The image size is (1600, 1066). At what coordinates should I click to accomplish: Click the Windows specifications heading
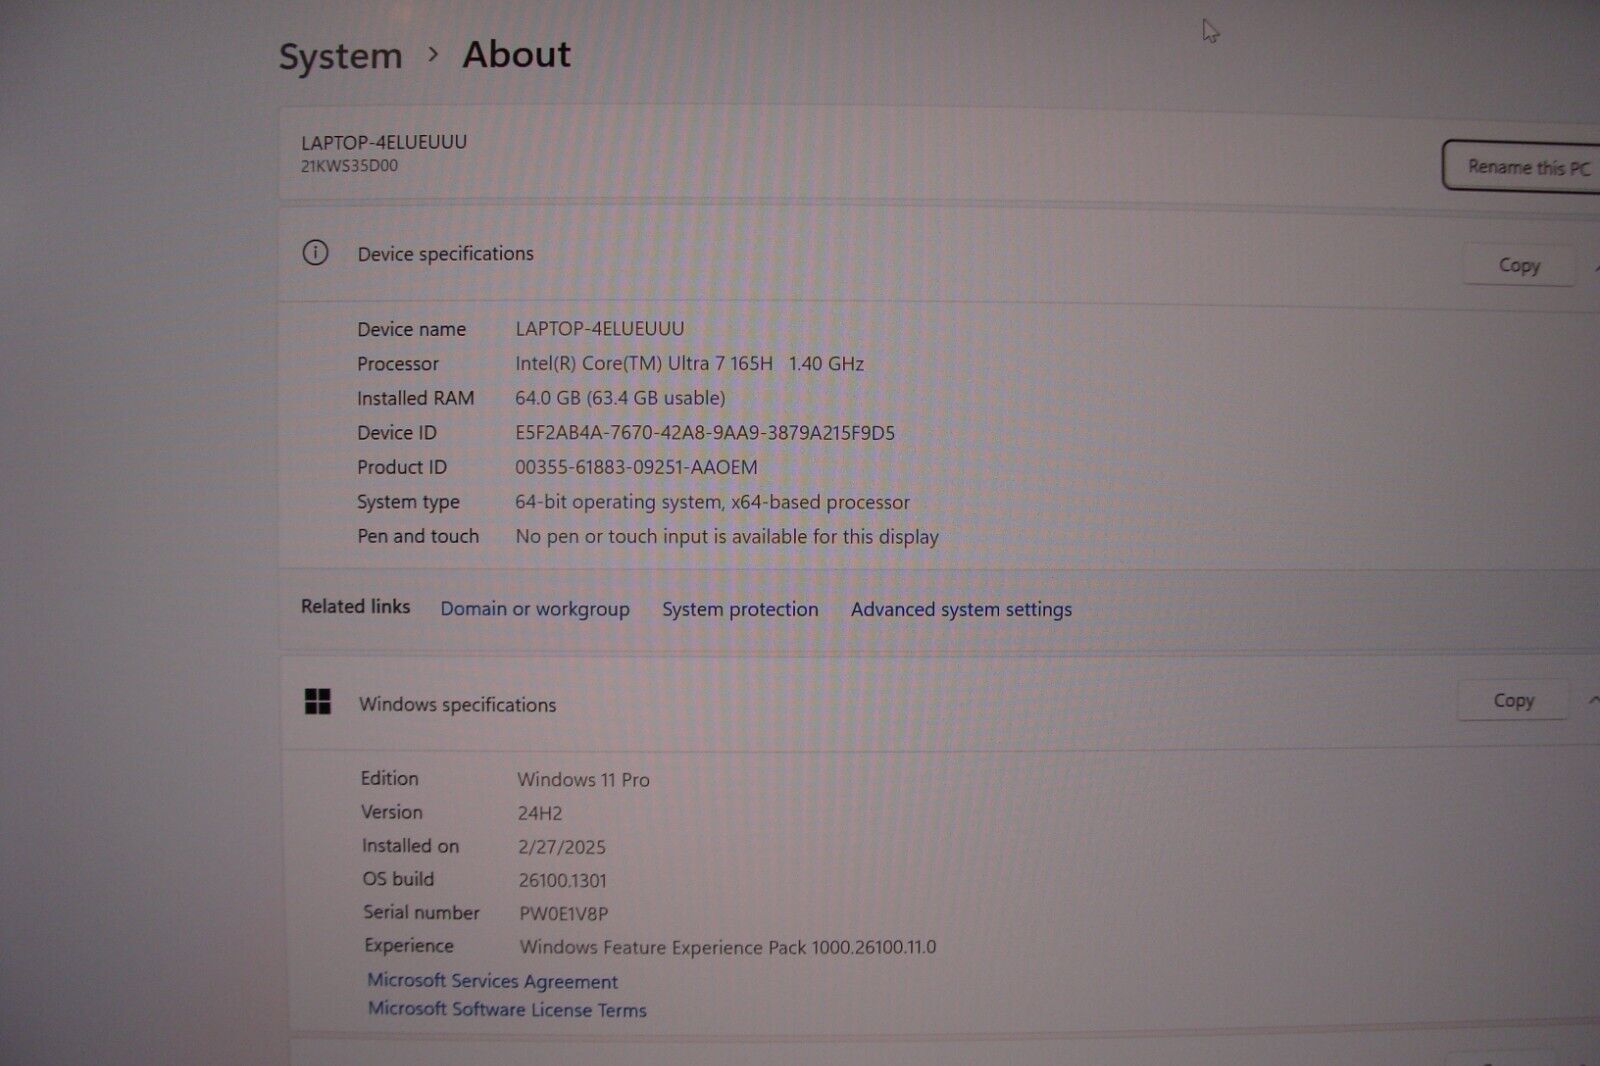click(x=458, y=704)
